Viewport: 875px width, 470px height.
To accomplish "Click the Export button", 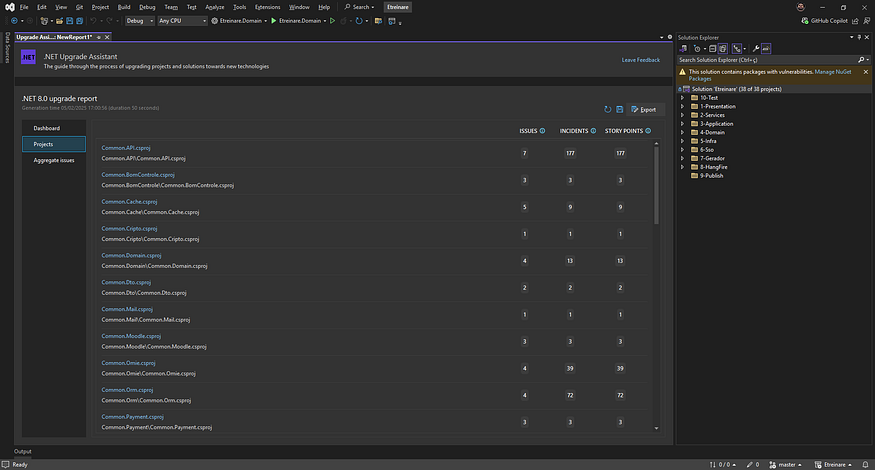I will tap(644, 109).
